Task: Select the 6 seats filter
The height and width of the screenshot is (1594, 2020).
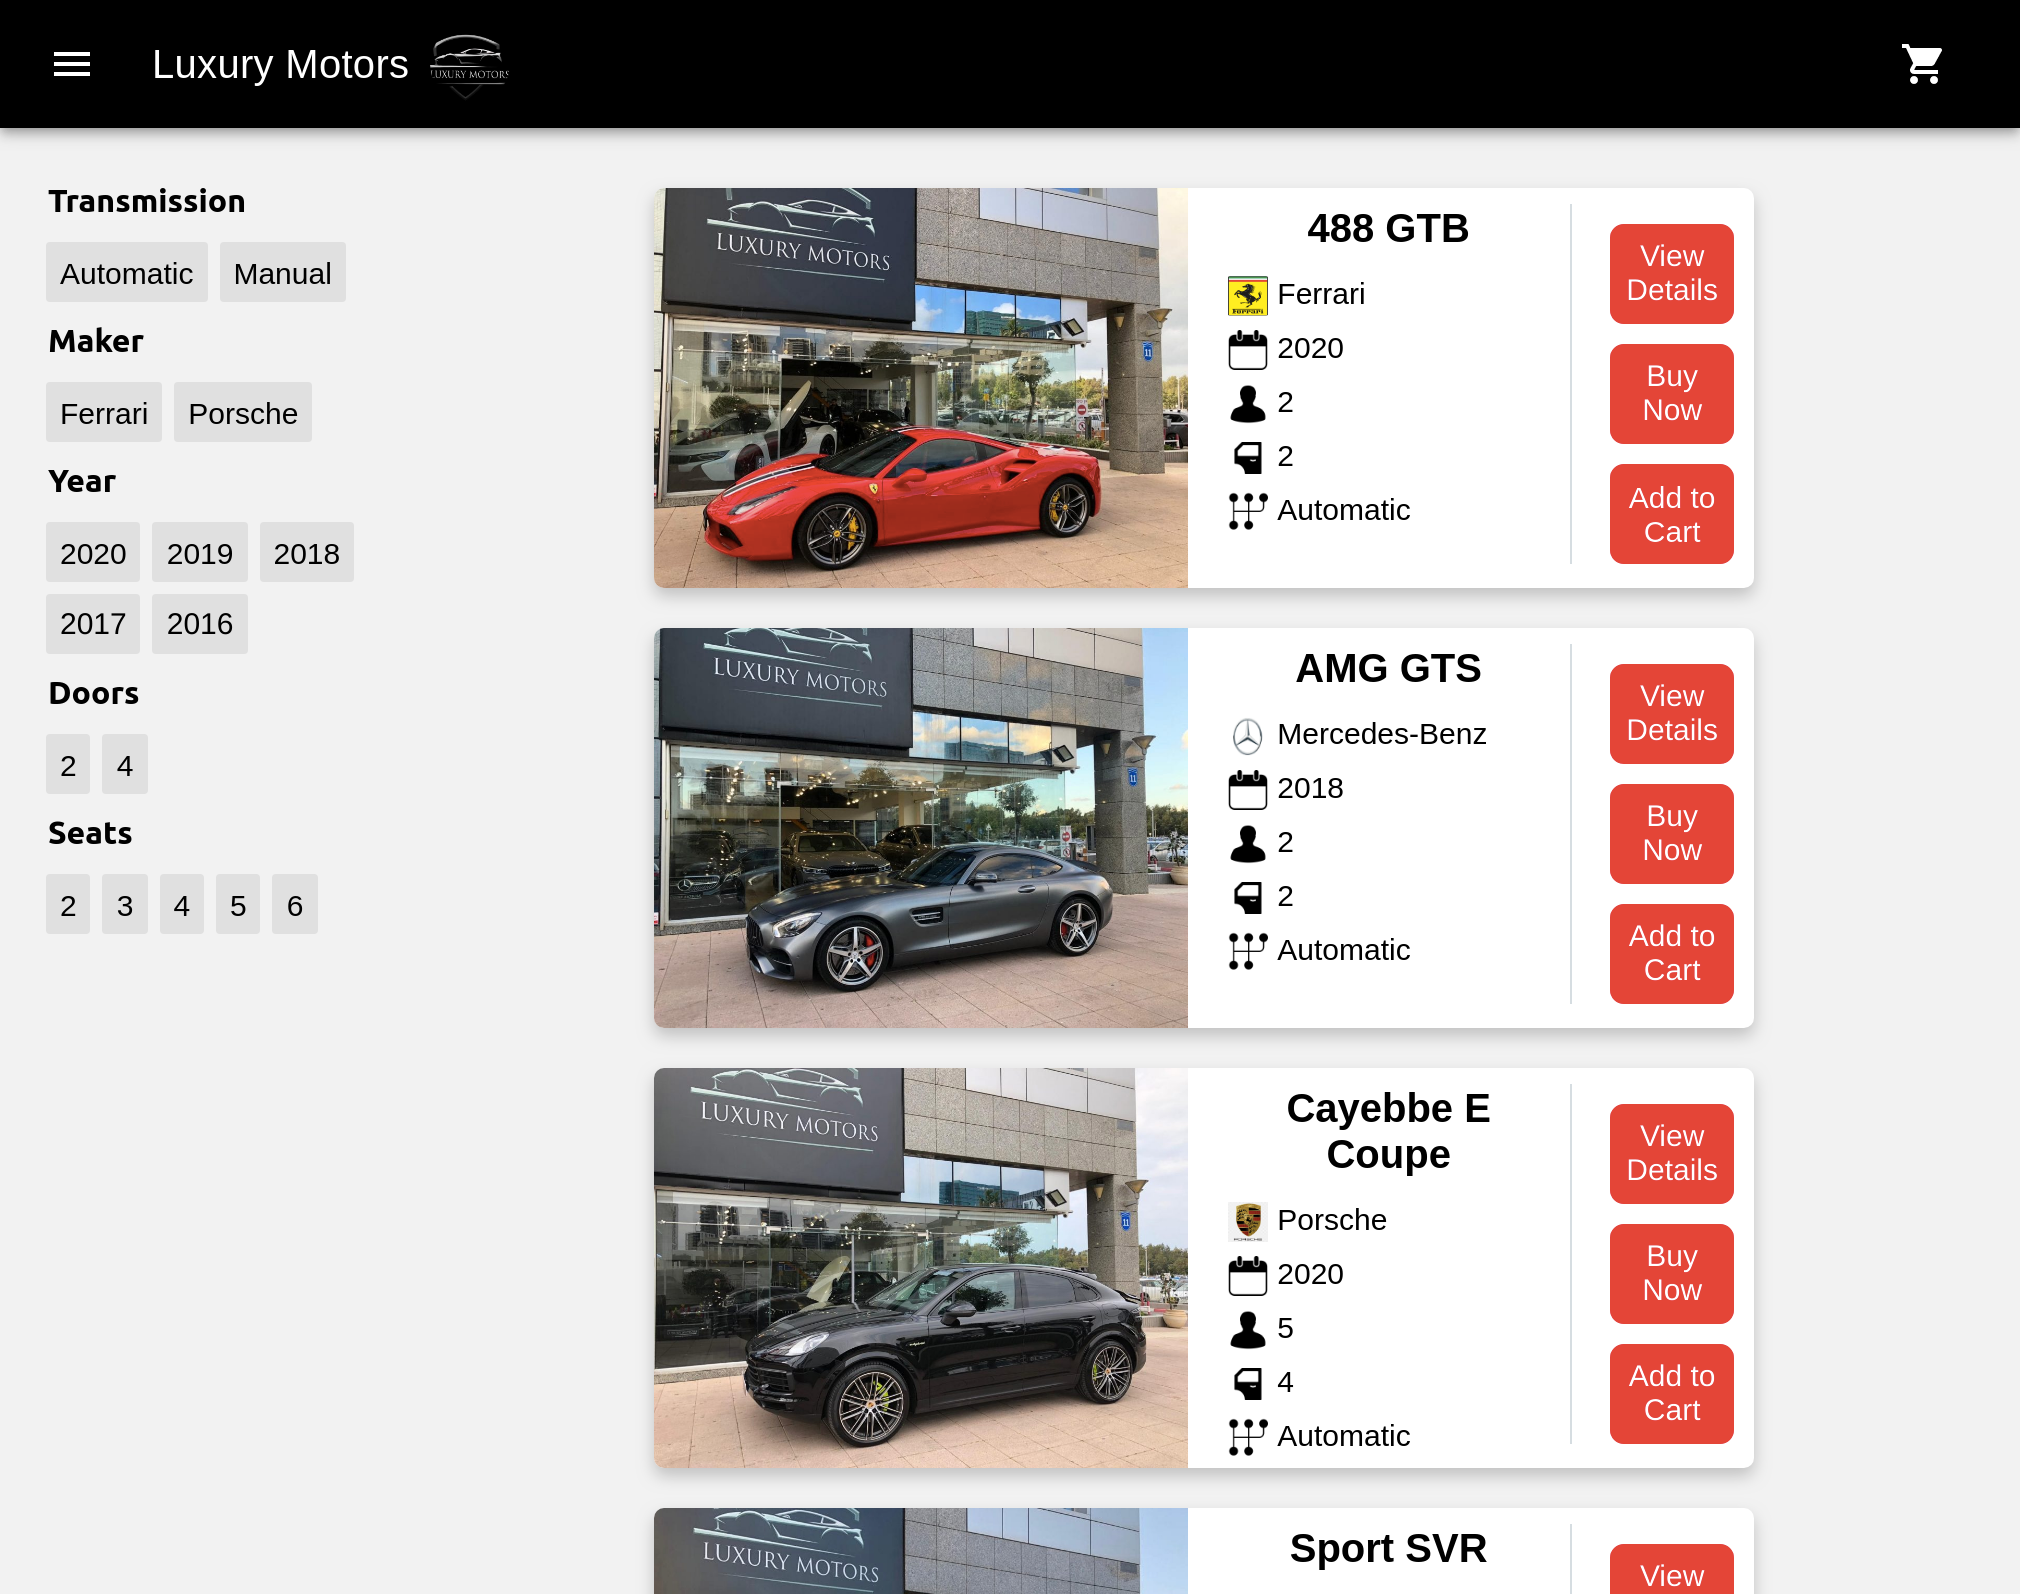Action: coord(295,904)
